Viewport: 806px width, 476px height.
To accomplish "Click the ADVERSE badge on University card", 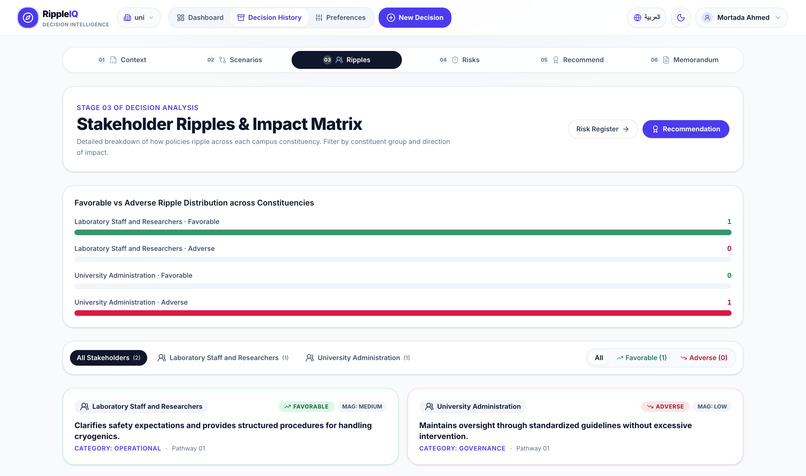I will click(665, 407).
